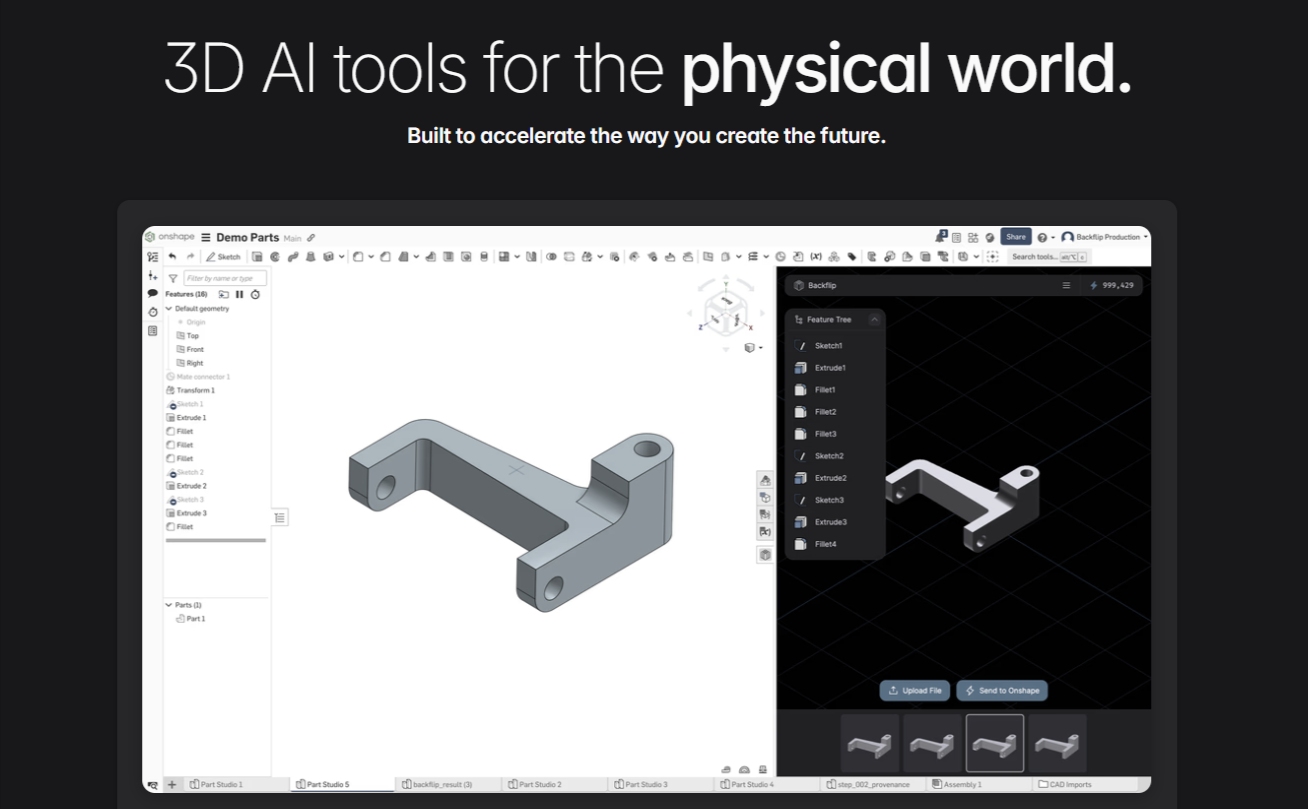This screenshot has width=1308, height=809.
Task: Open the App Store grid icon
Action: click(973, 238)
